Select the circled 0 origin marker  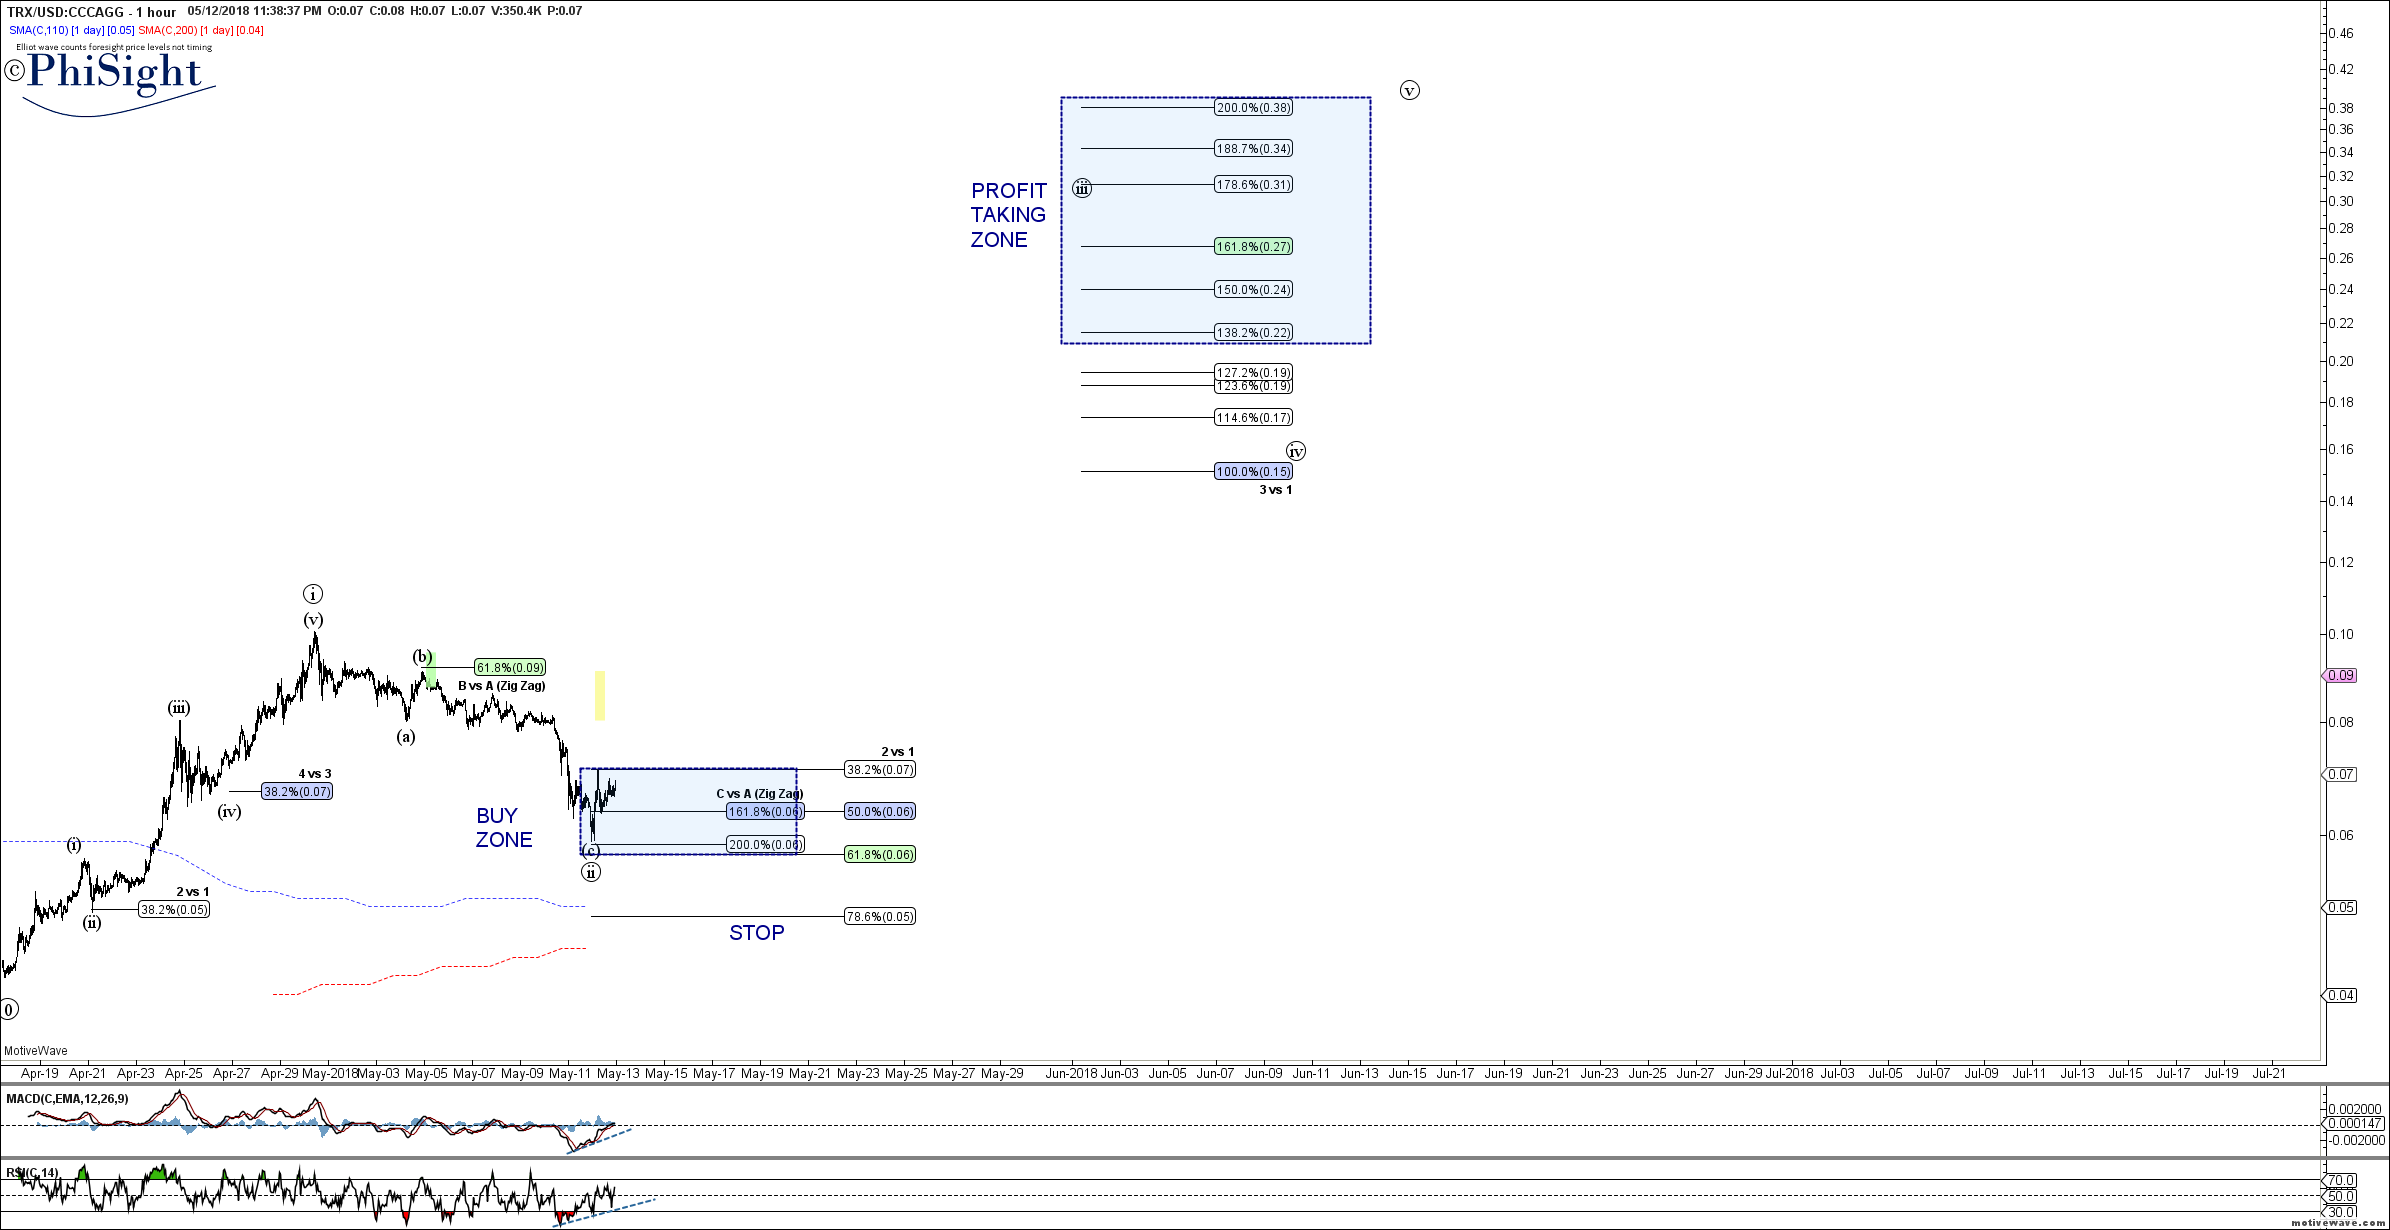click(x=8, y=1009)
